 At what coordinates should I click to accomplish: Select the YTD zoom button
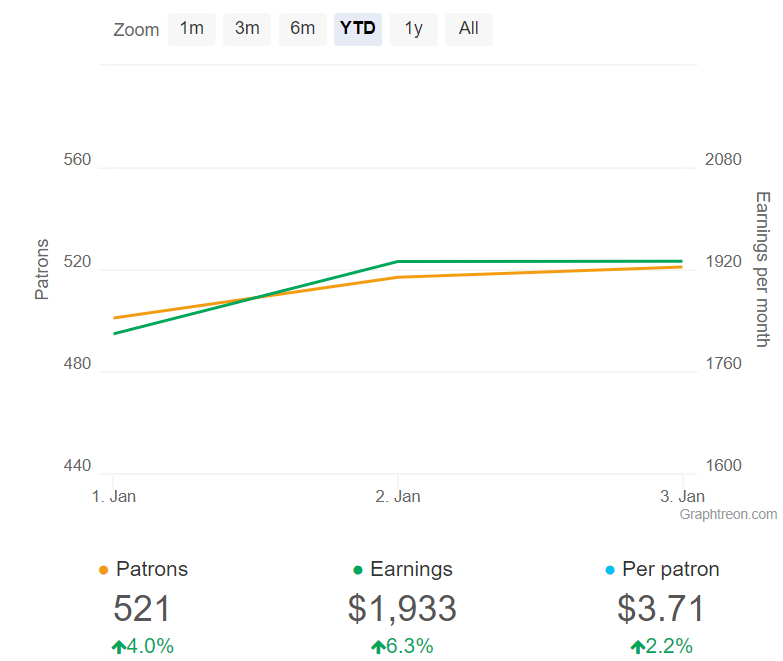pos(358,29)
